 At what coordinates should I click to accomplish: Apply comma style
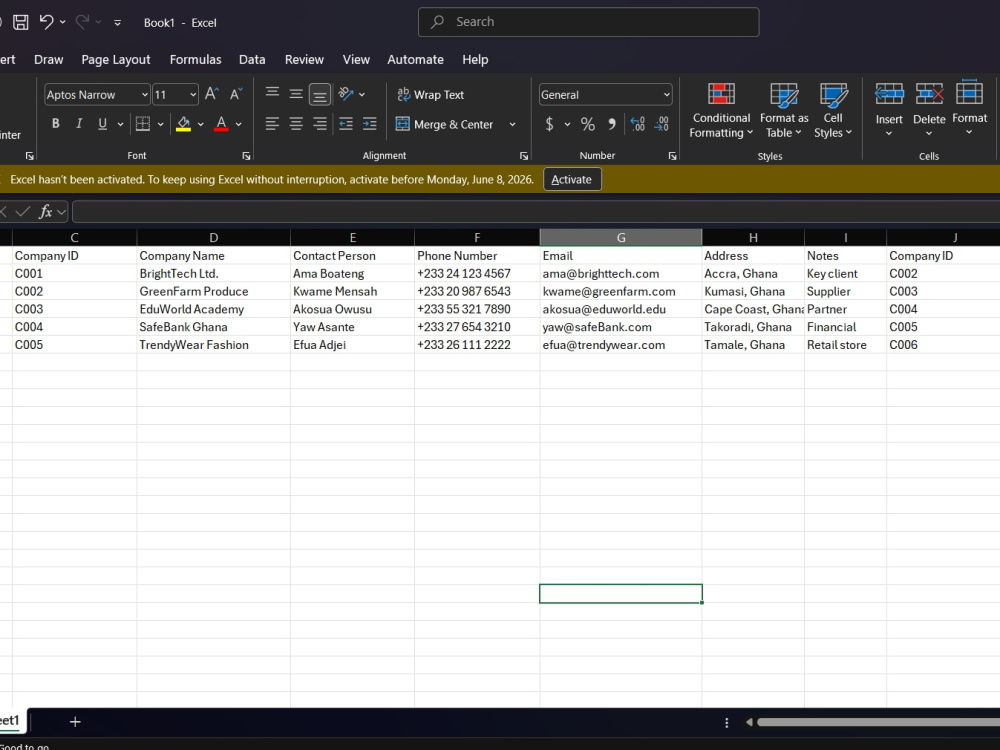click(x=612, y=124)
